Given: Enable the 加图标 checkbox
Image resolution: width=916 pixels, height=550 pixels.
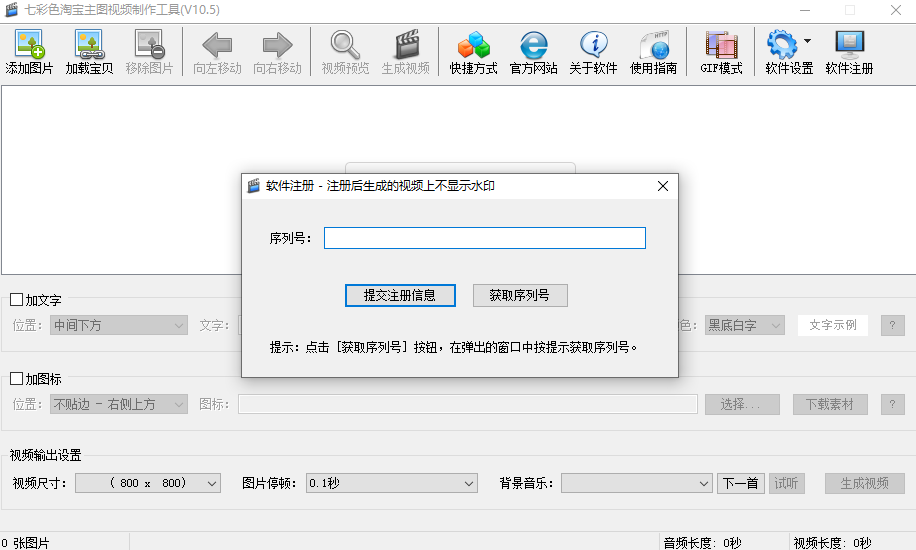Looking at the screenshot, I should pyautogui.click(x=16, y=379).
